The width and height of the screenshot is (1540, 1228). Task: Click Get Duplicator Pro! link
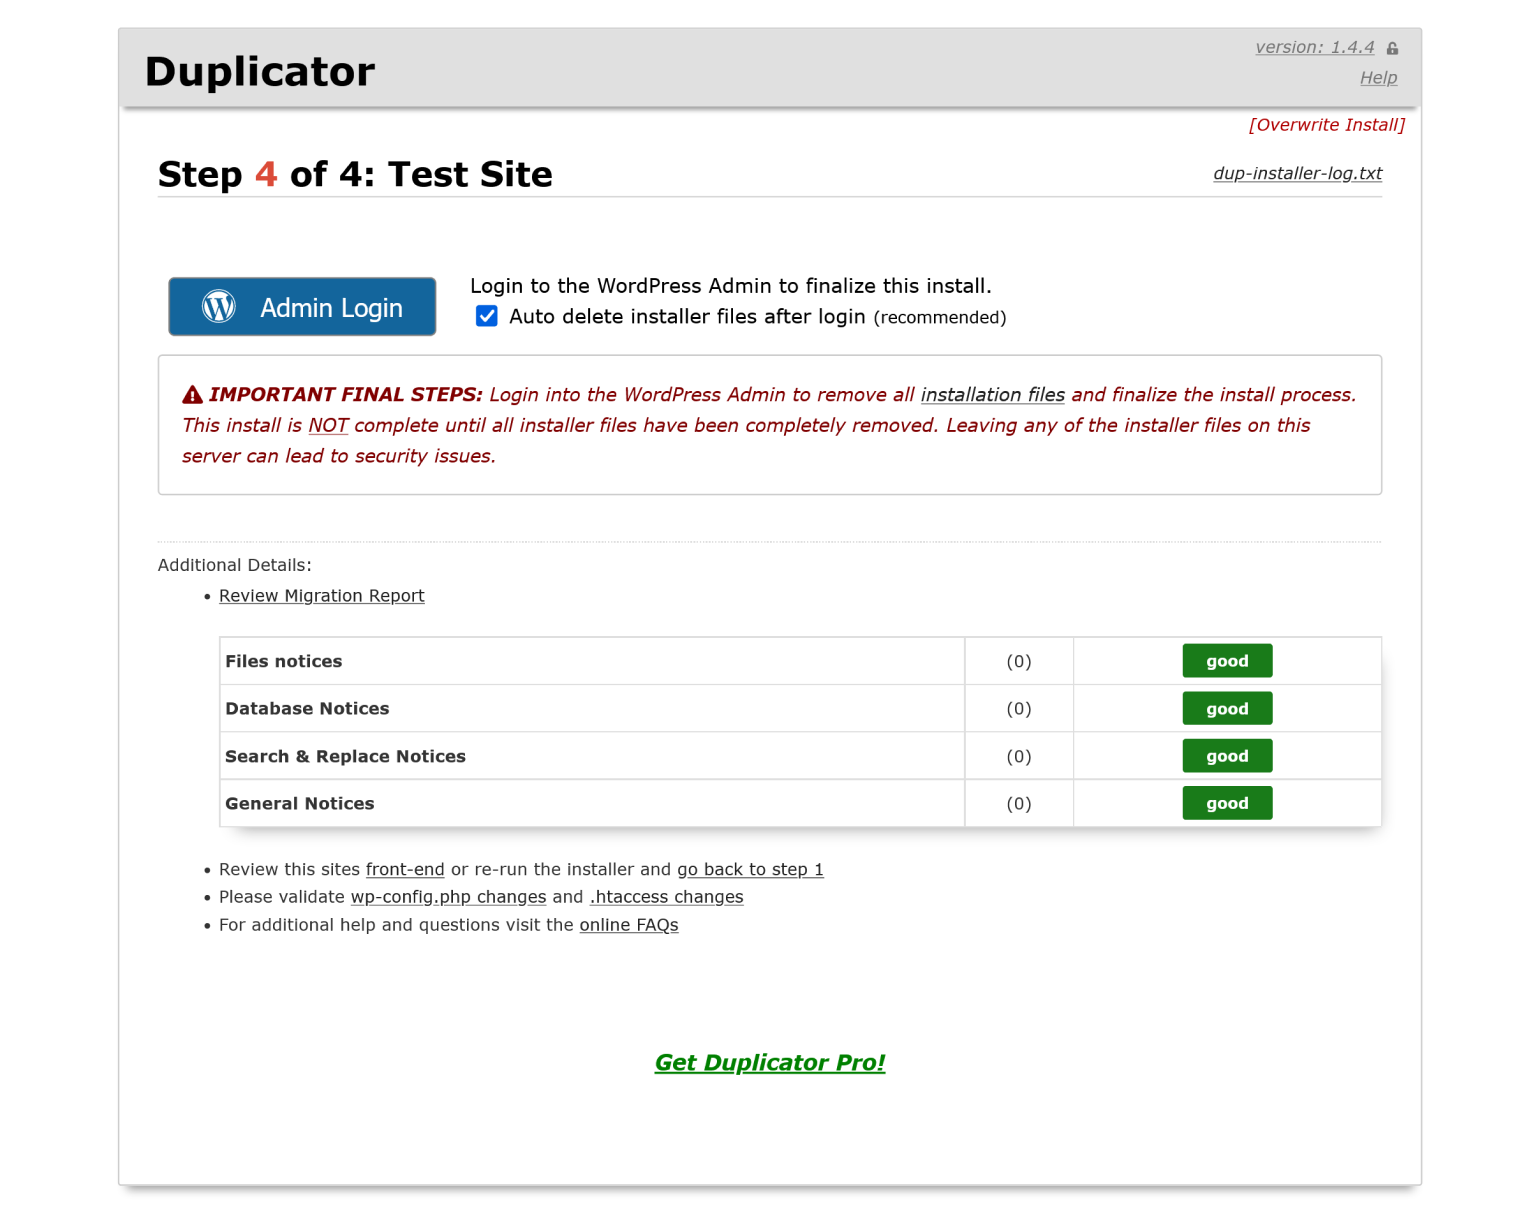pyautogui.click(x=770, y=1063)
